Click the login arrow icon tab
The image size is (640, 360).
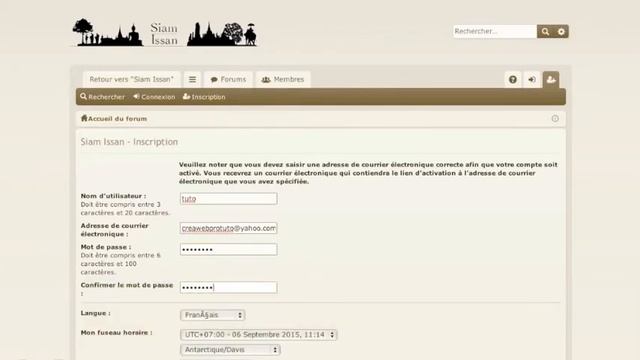[x=532, y=80]
